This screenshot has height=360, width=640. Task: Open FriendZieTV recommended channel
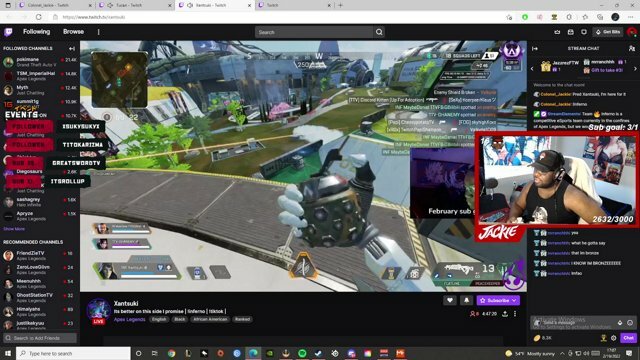40,256
